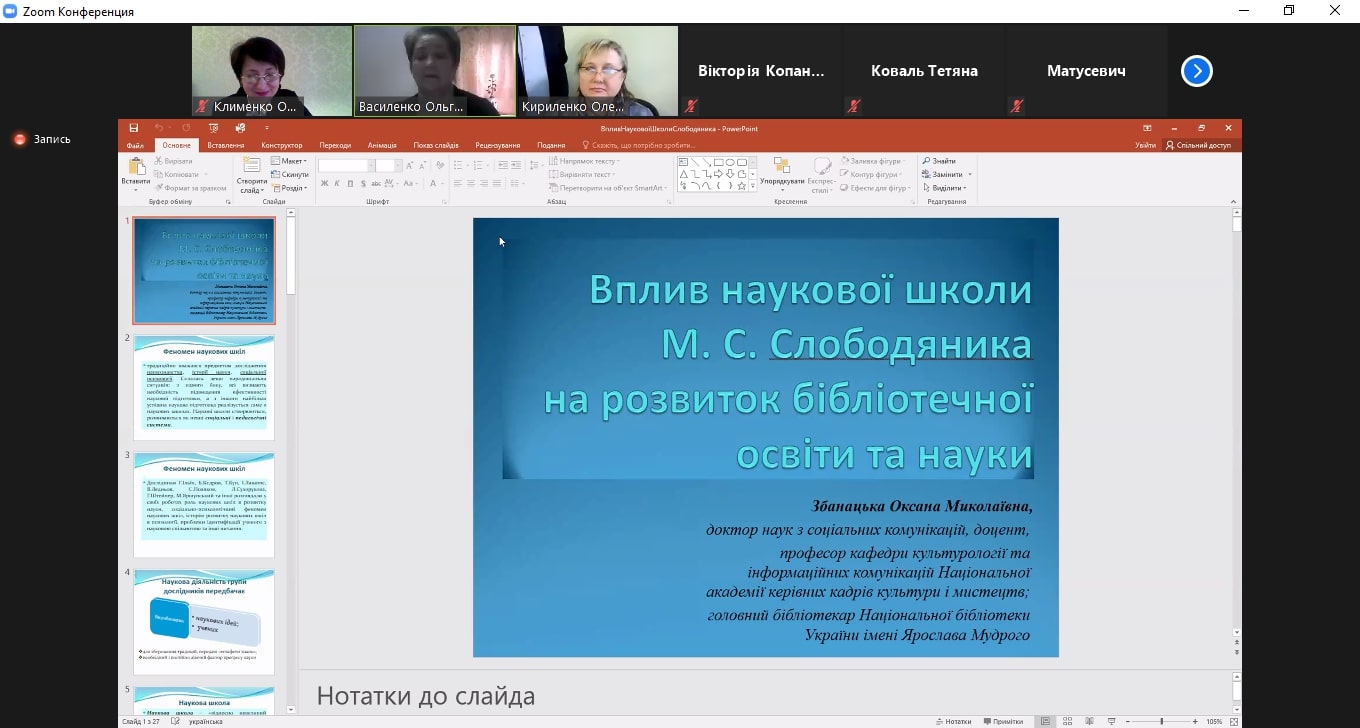1360x728 pixels.
Task: Click the blue next-participants arrow in Zoom
Action: pos(1197,71)
